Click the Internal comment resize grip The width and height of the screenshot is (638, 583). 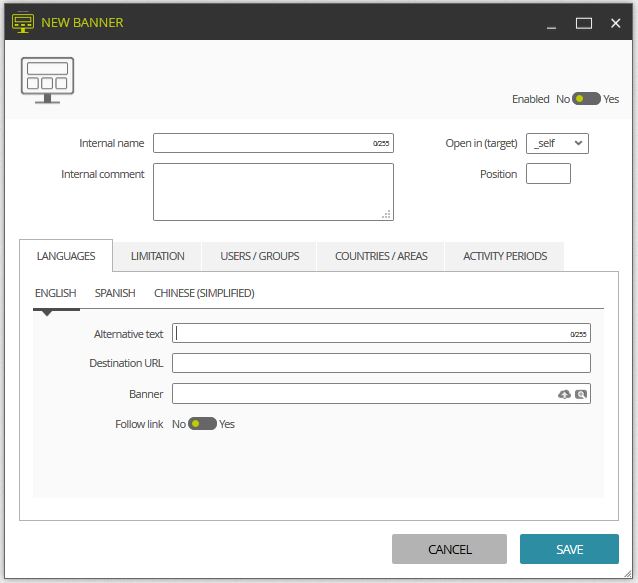click(387, 214)
